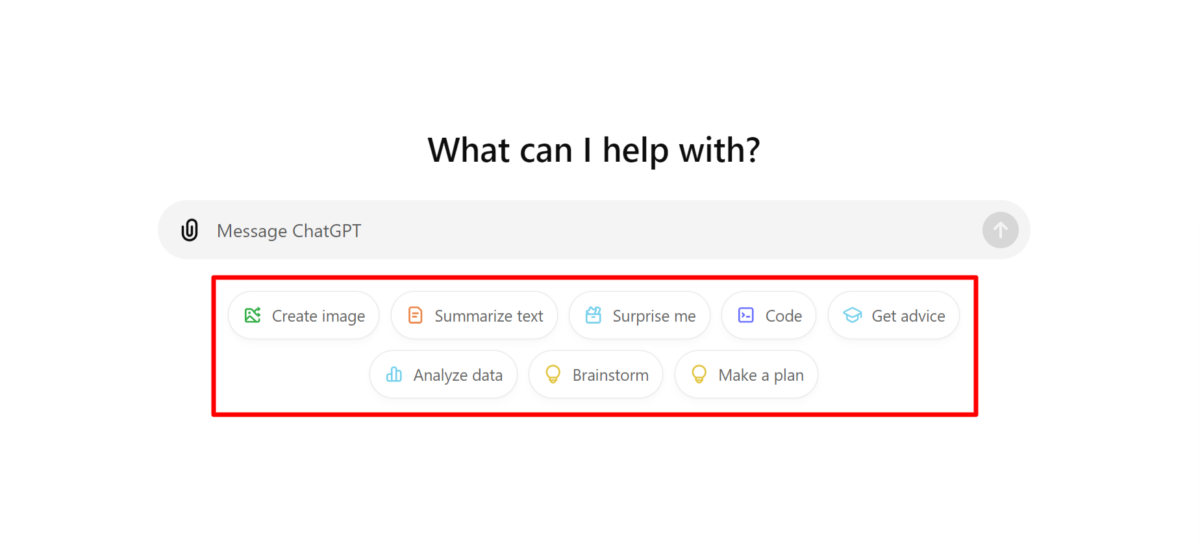The height and width of the screenshot is (542, 1200).
Task: Click the purple Code terminal icon
Action: coord(745,316)
